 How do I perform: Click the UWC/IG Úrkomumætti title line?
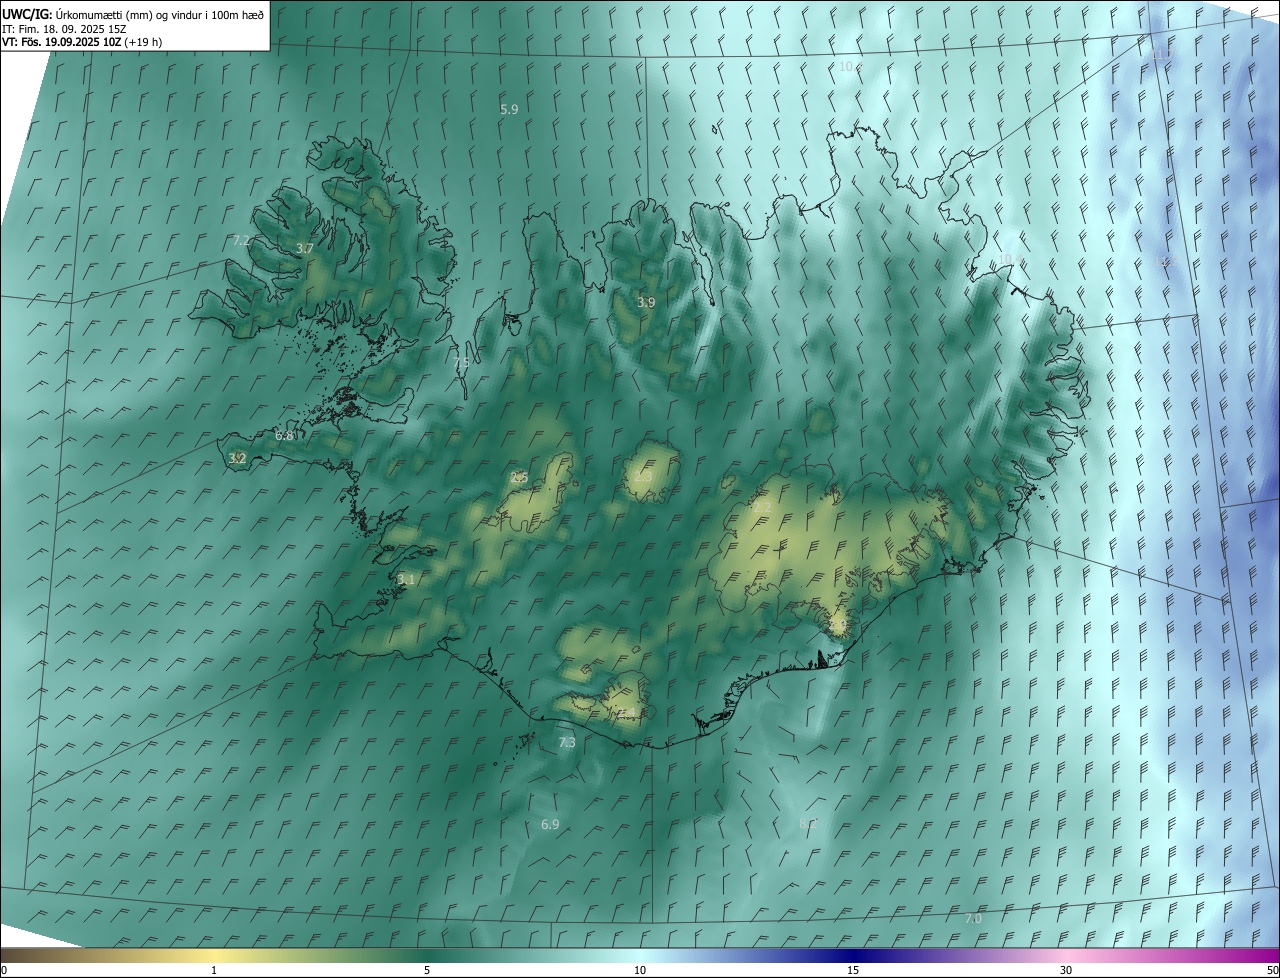point(132,14)
